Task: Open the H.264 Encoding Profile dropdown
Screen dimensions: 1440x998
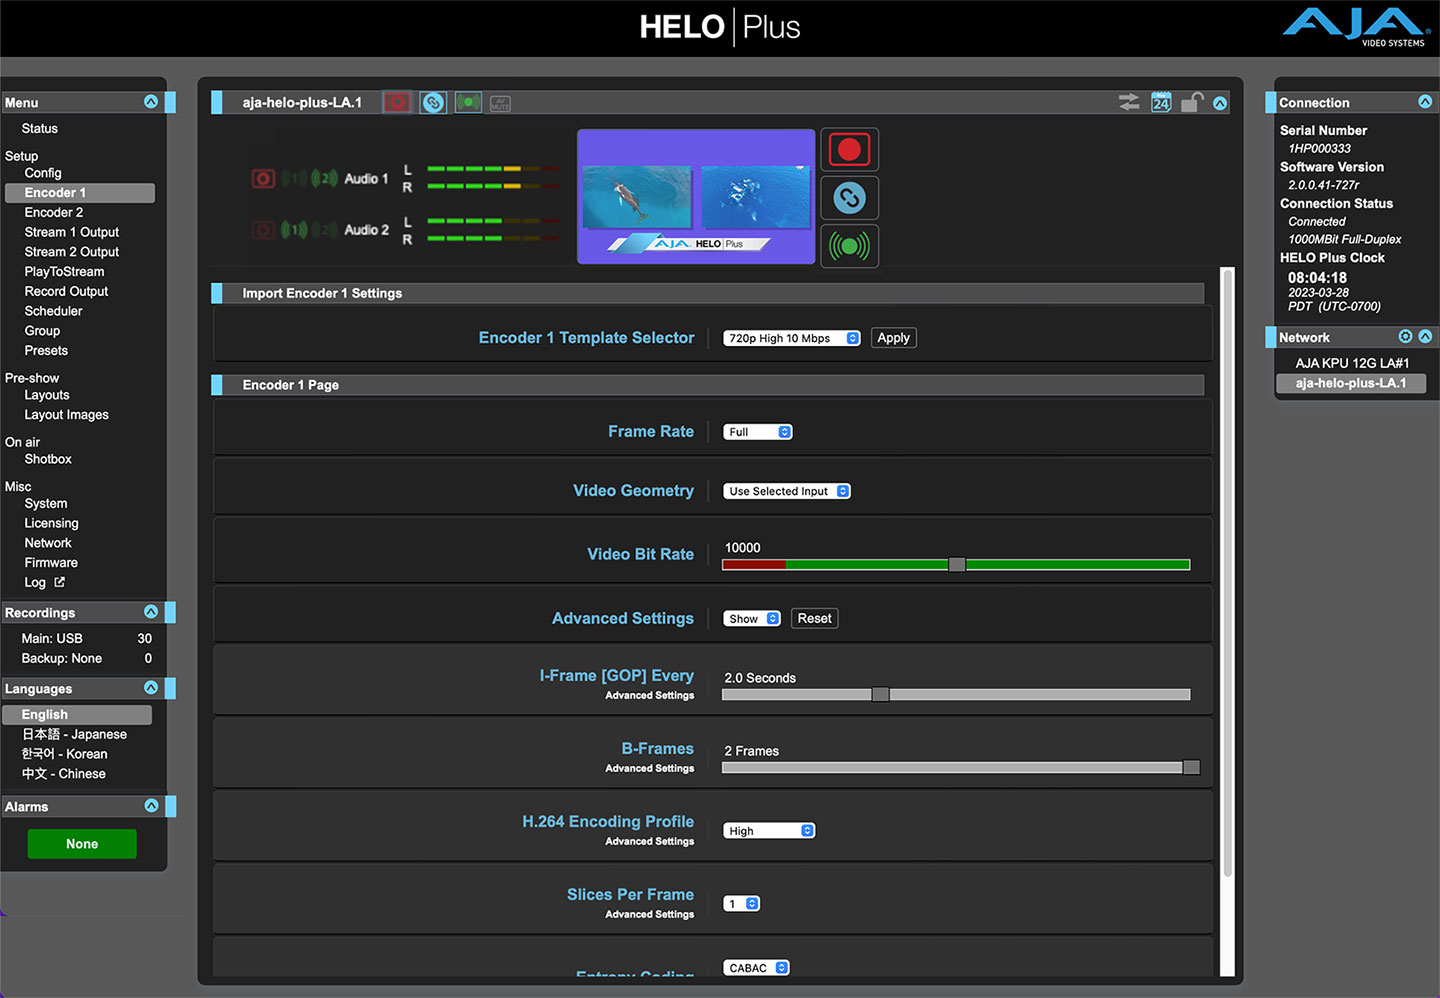Action: 768,831
